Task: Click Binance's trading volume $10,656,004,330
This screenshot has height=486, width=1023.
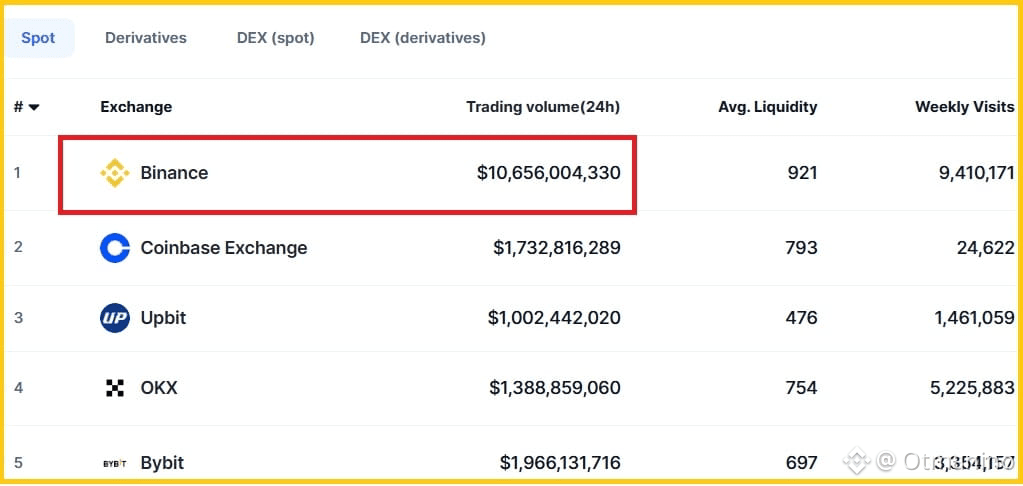Action: coord(548,173)
